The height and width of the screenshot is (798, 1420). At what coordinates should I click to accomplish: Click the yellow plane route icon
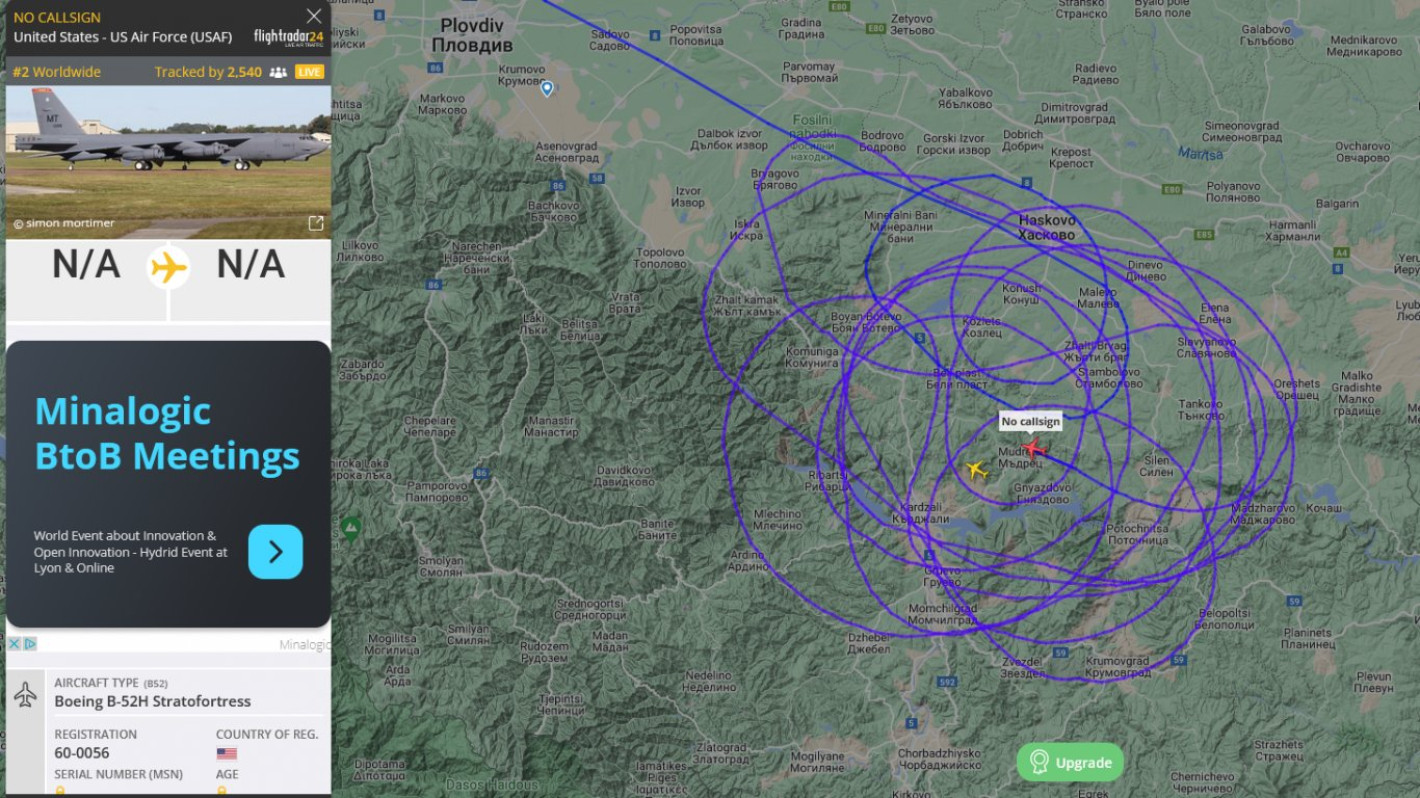pyautogui.click(x=168, y=267)
